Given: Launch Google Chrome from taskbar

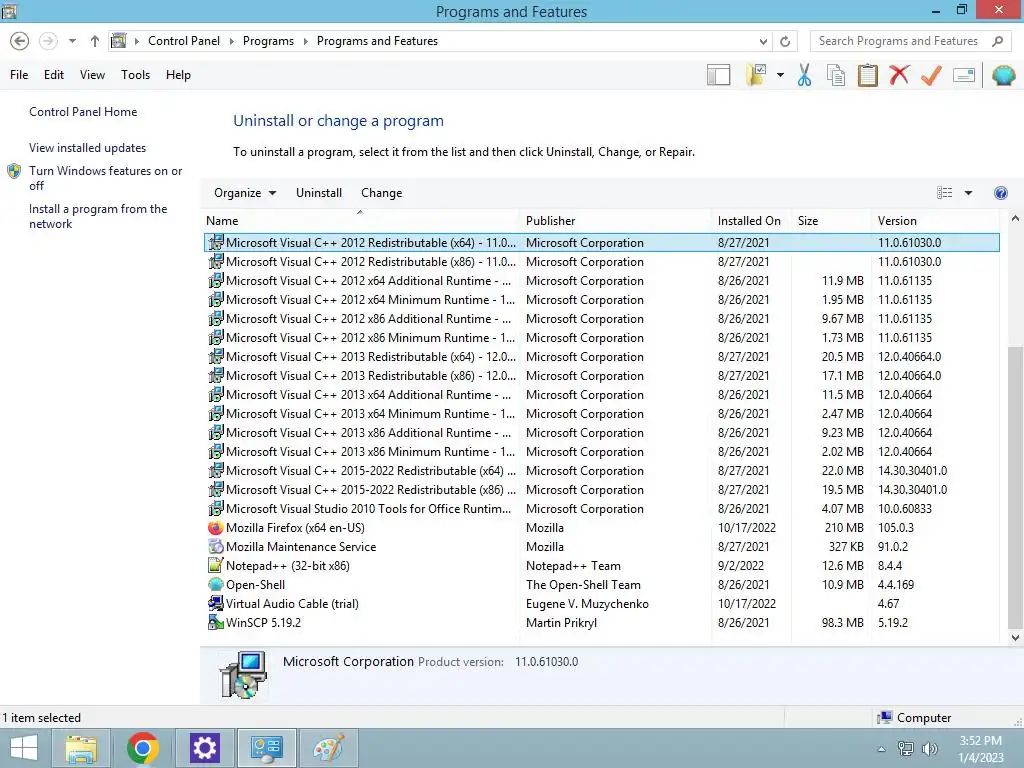Looking at the screenshot, I should pos(143,748).
